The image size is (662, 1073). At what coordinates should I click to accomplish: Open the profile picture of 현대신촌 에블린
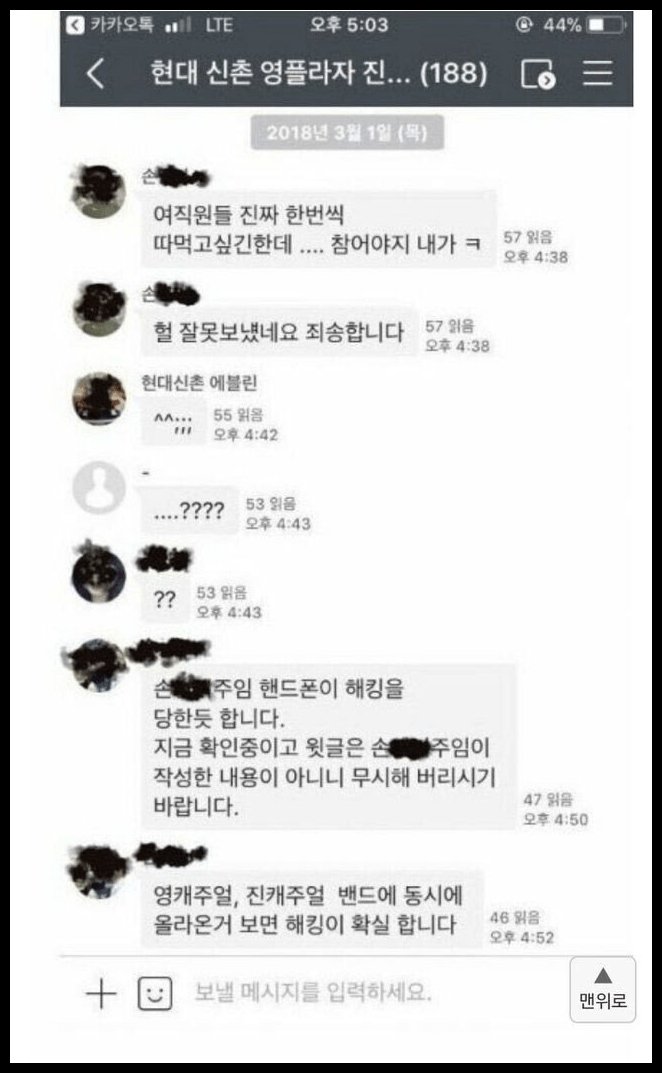[x=99, y=398]
